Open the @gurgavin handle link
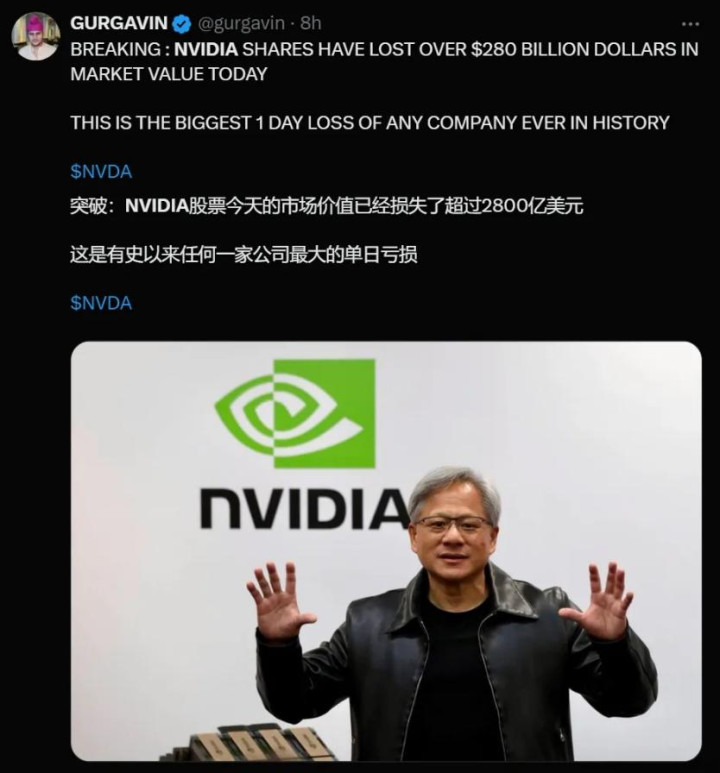The width and height of the screenshot is (720, 773). click(241, 23)
